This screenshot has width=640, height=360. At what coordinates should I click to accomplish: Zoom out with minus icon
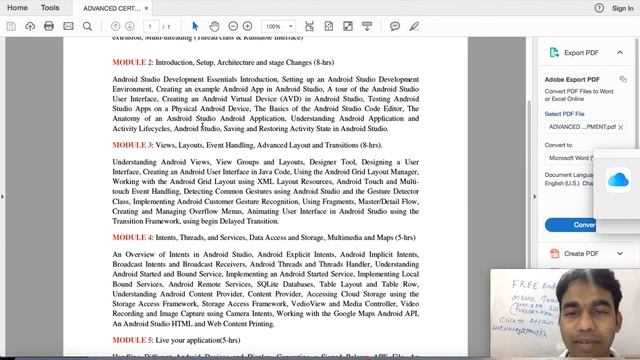233,26
